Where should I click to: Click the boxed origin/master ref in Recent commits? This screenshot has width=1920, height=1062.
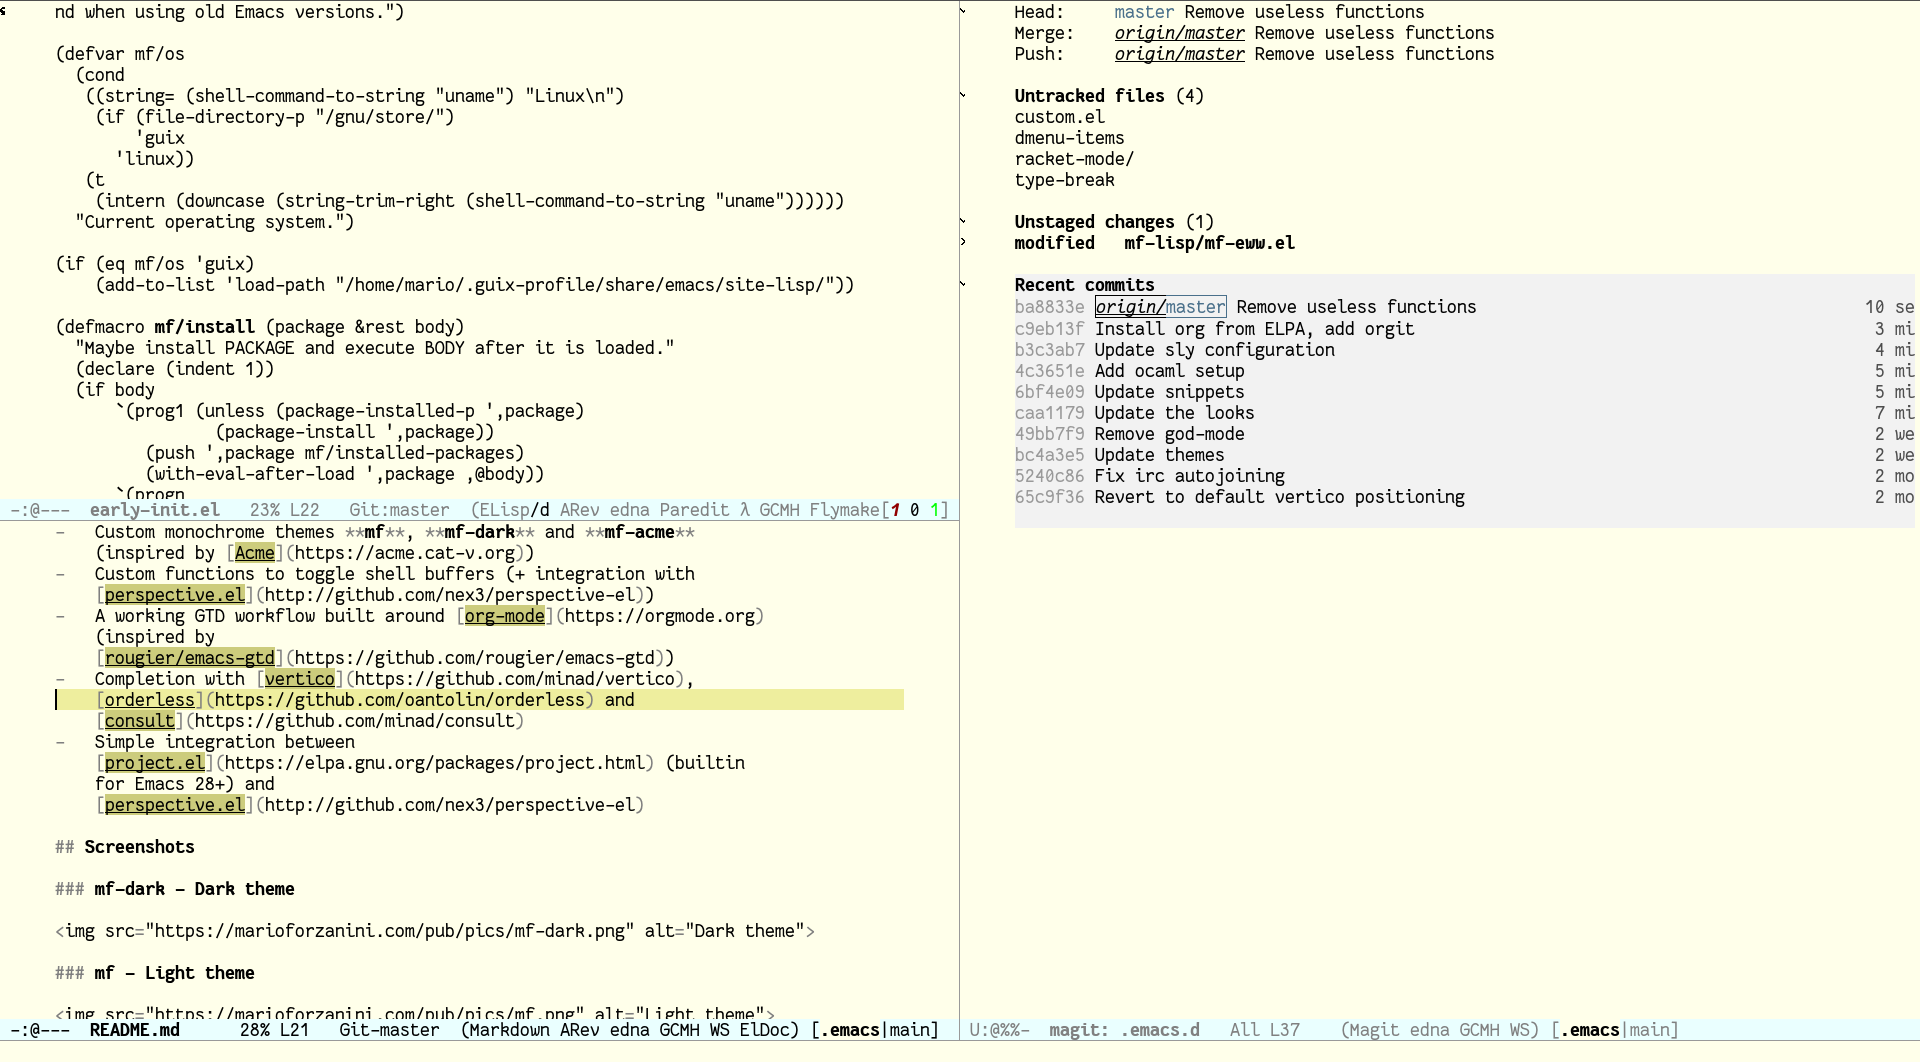(1160, 307)
